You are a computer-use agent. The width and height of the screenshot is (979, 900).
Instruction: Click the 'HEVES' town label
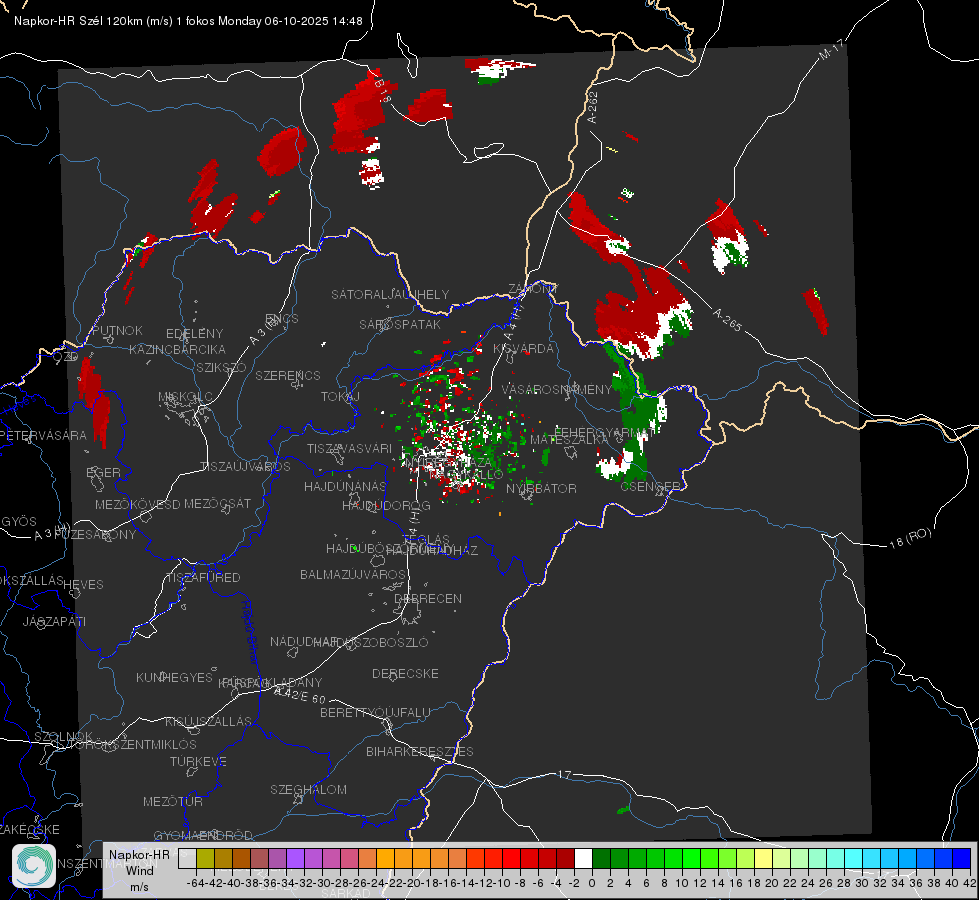pos(83,585)
